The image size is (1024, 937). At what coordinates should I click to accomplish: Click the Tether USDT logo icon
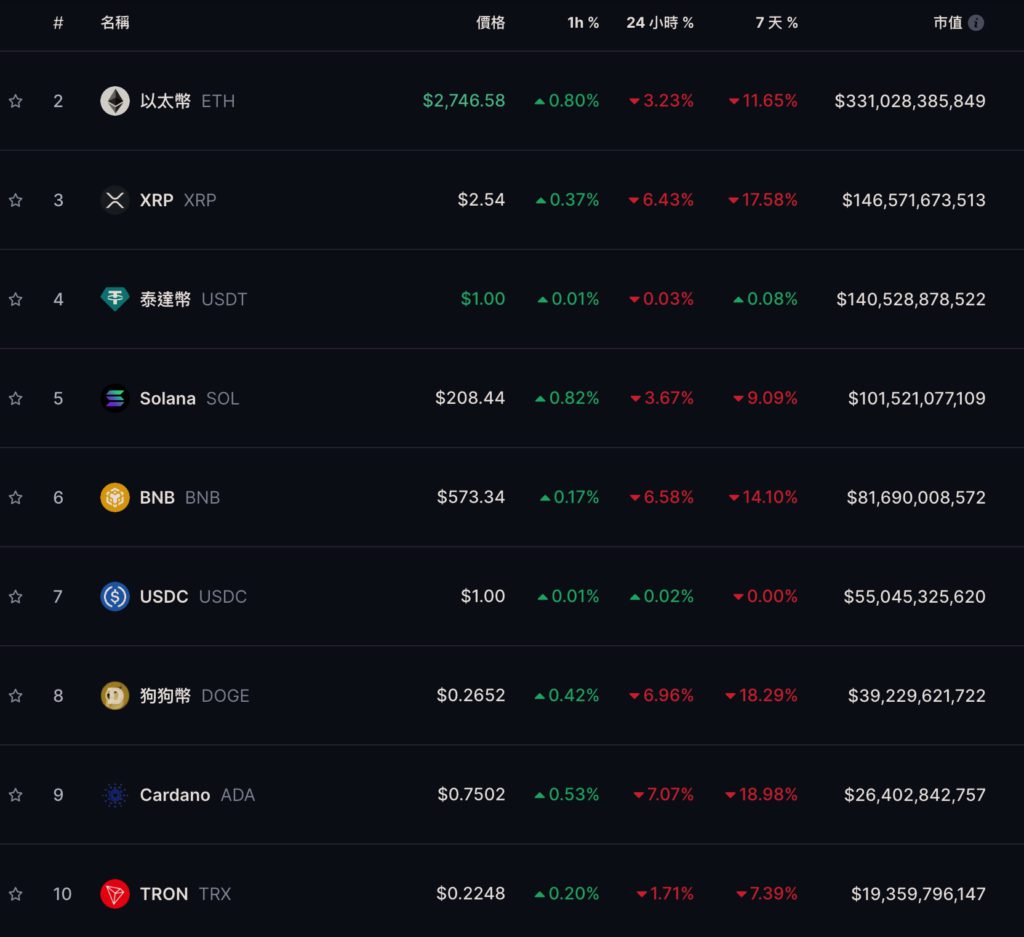click(x=115, y=299)
